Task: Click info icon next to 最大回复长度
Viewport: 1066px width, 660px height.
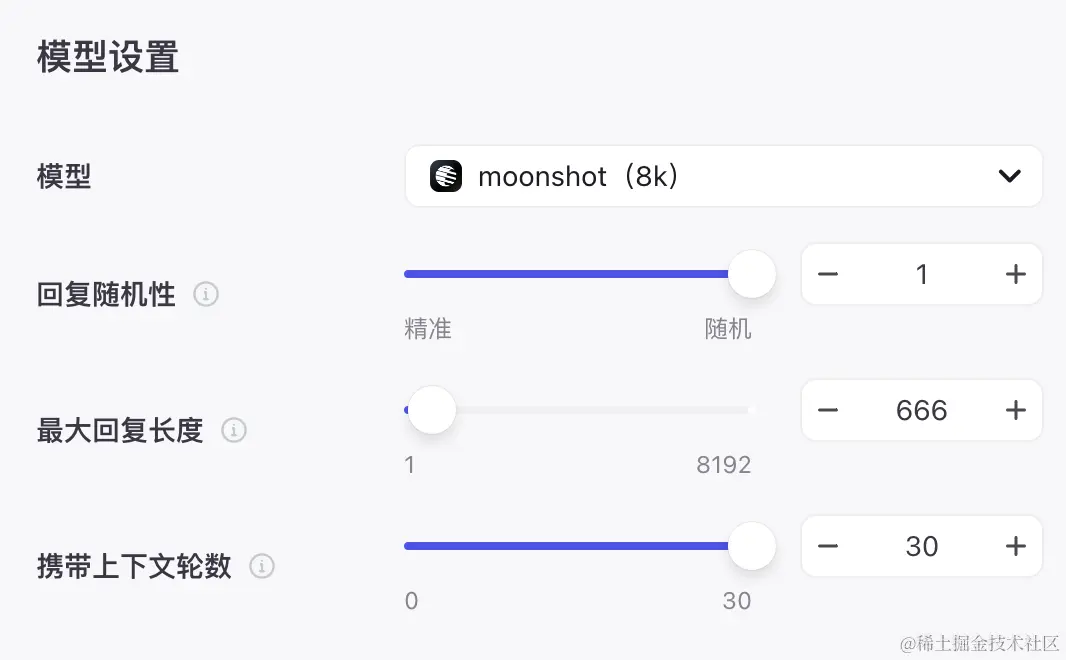Action: pos(233,431)
